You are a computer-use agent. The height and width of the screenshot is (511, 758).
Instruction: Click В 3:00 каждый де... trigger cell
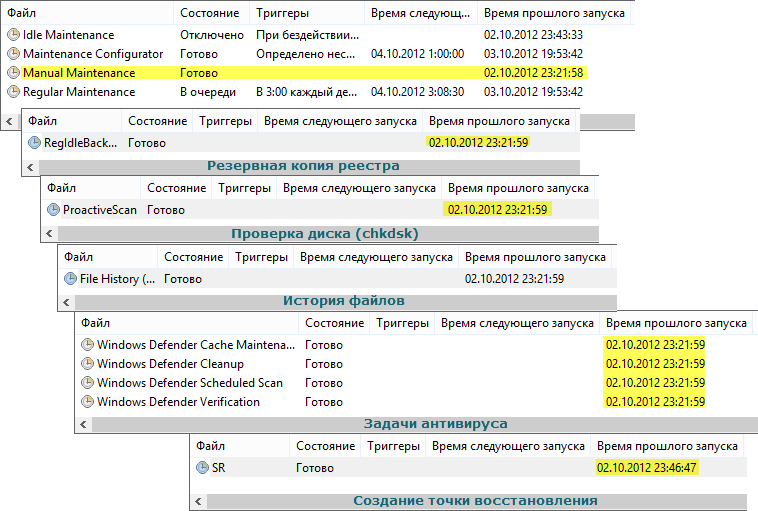tap(306, 92)
